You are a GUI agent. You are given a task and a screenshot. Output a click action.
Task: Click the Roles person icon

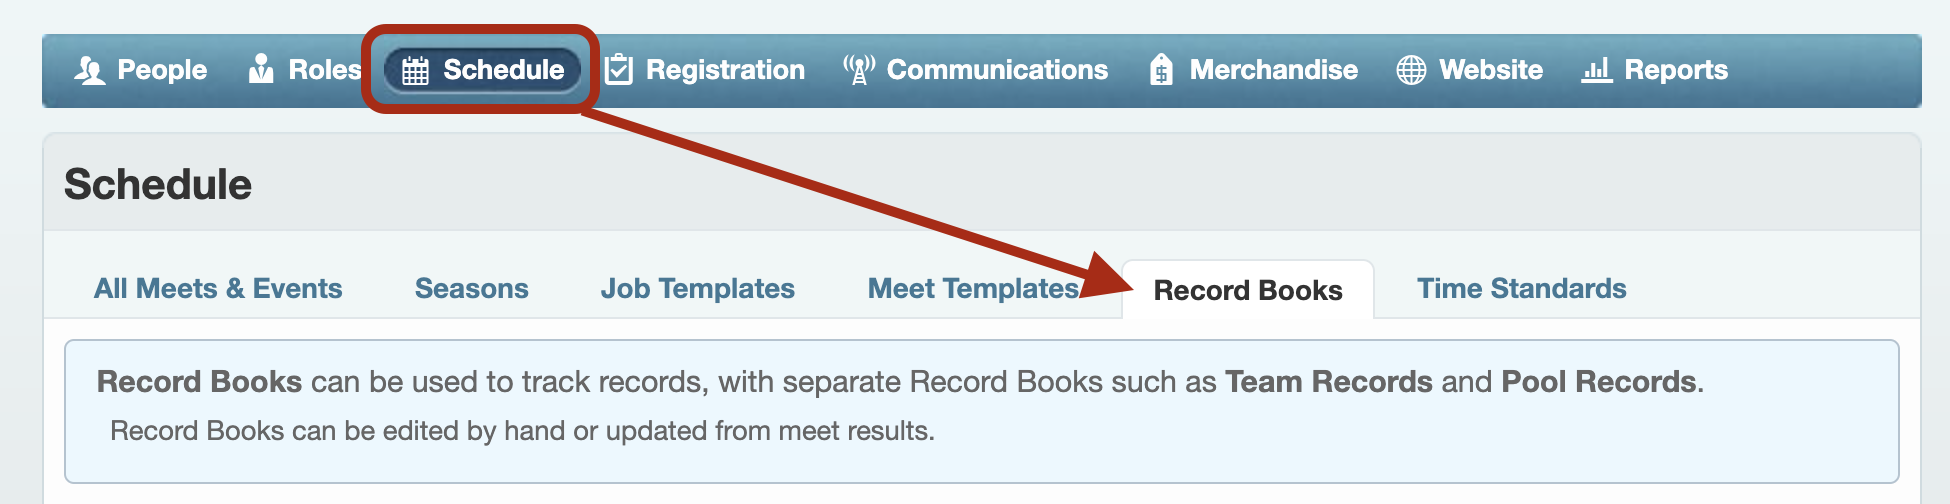coord(261,69)
